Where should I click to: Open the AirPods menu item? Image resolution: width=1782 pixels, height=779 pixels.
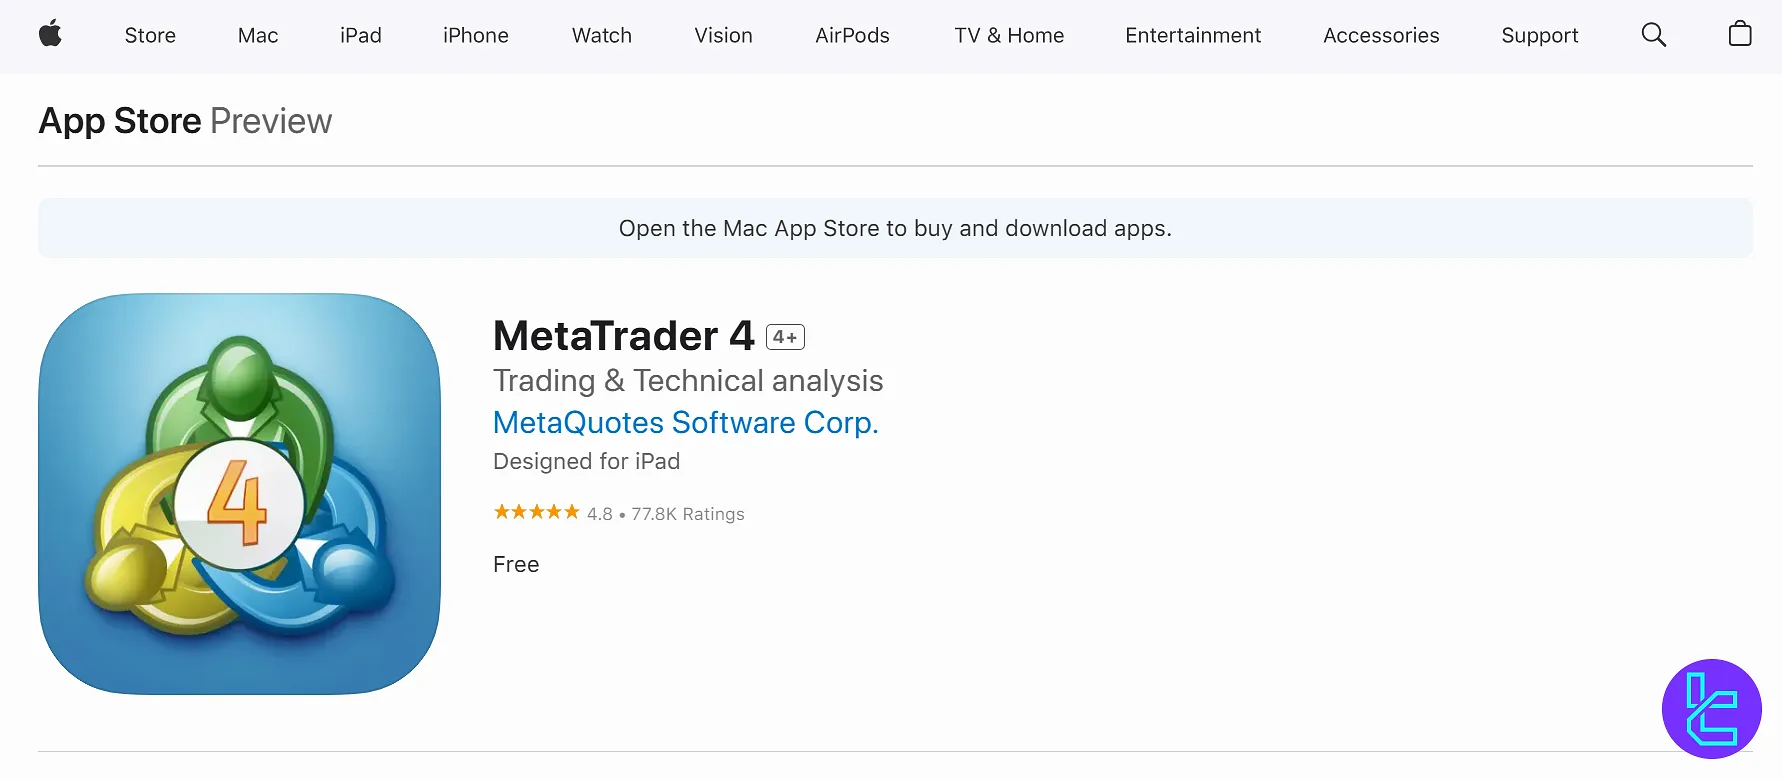(x=853, y=35)
